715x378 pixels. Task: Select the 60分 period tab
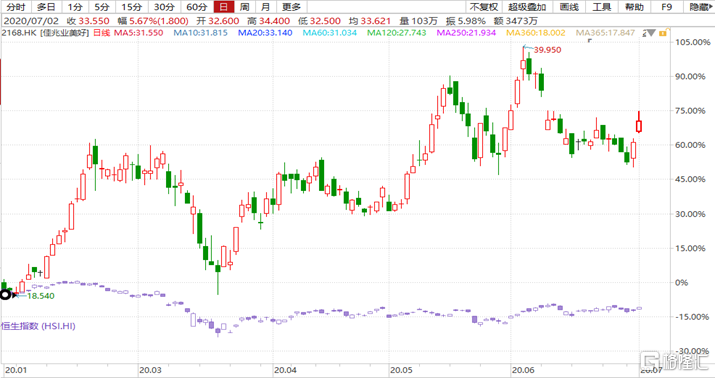(197, 7)
